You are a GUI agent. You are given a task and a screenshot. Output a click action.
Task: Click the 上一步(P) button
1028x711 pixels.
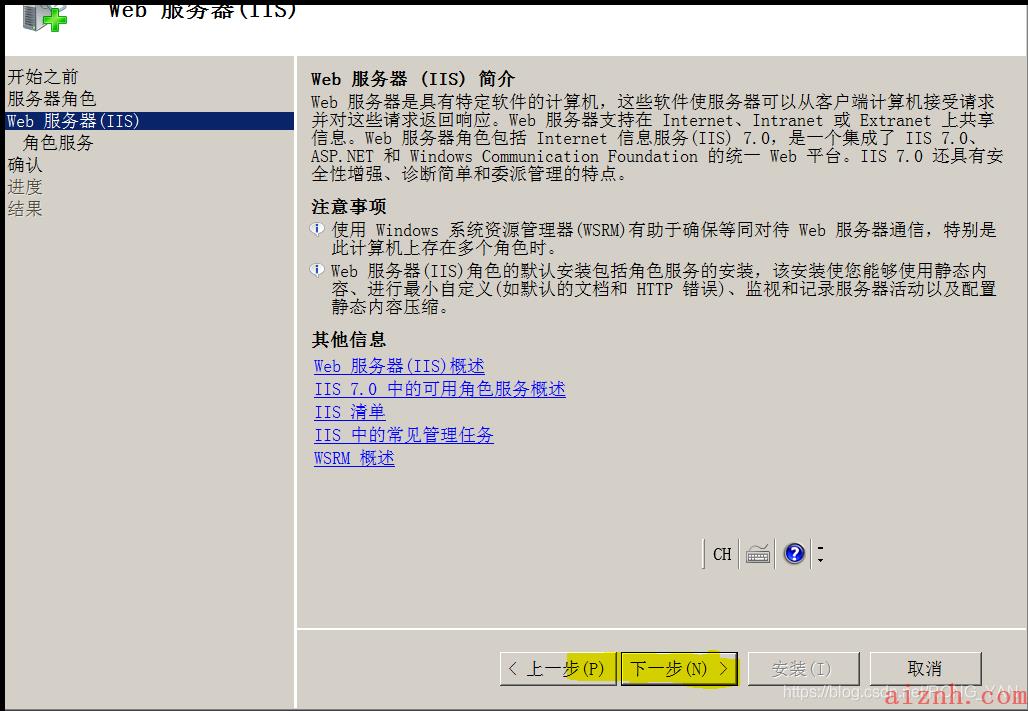tap(557, 668)
